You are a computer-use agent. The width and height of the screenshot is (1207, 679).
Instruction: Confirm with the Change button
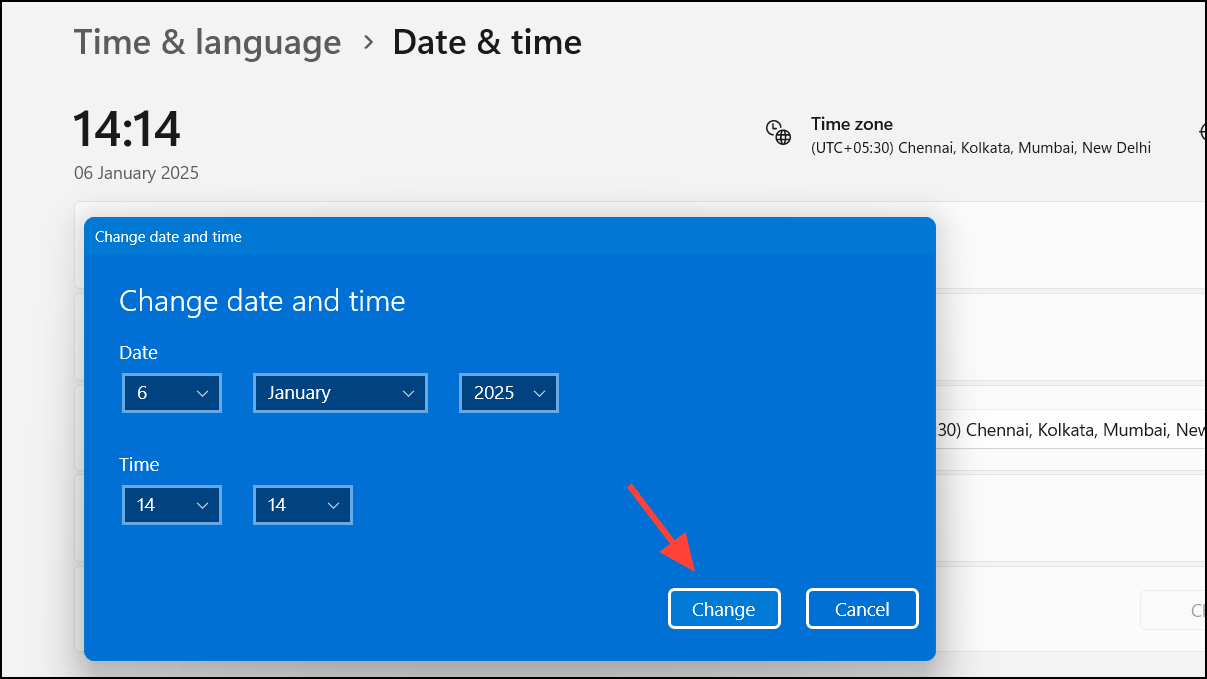724,608
